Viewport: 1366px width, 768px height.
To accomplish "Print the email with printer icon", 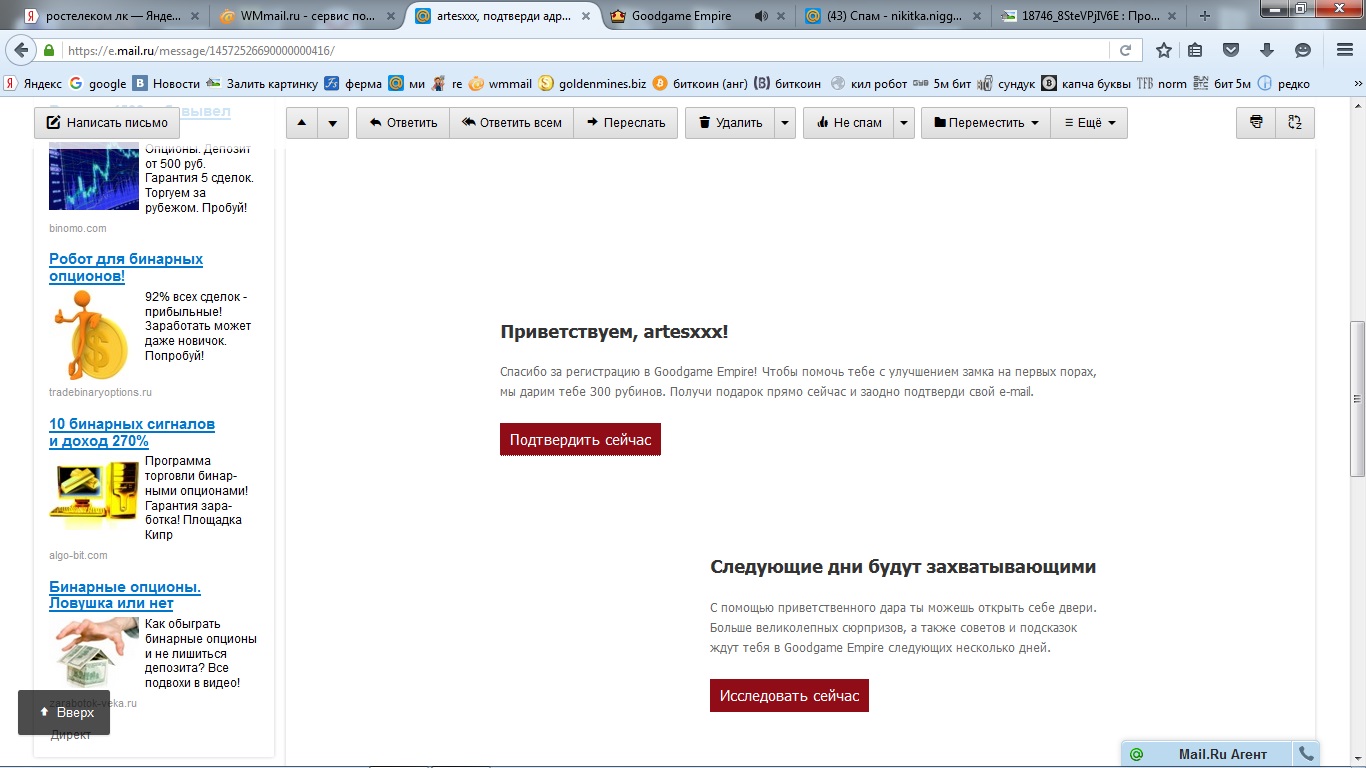I will coord(1256,123).
